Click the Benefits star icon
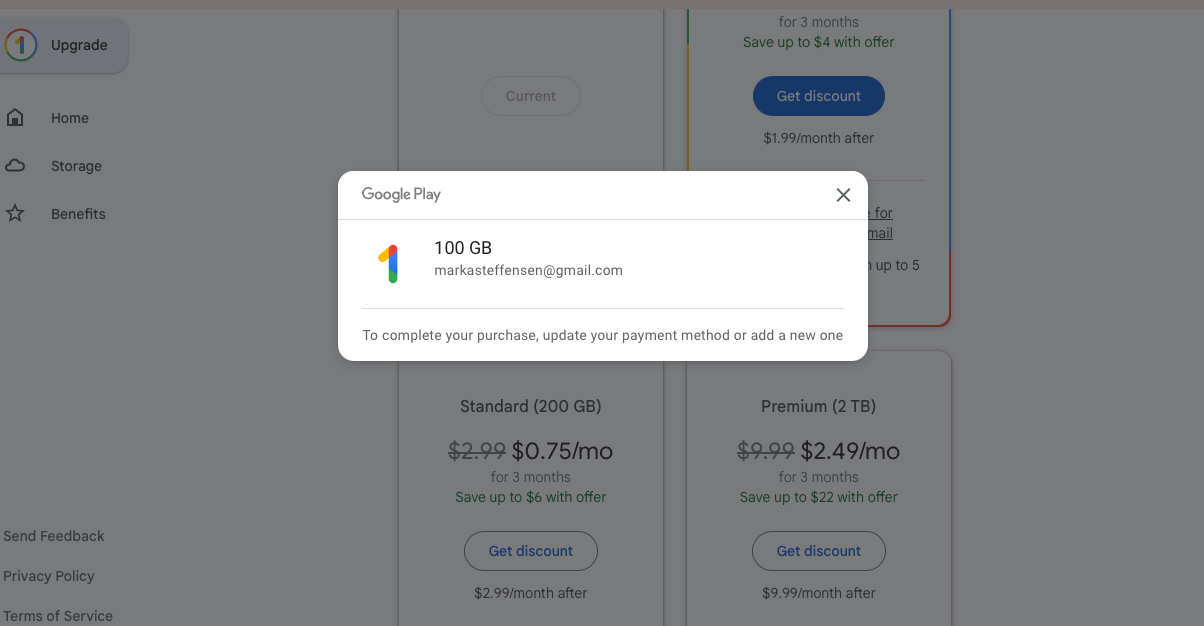Screen dimensions: 1204x626 [15, 214]
